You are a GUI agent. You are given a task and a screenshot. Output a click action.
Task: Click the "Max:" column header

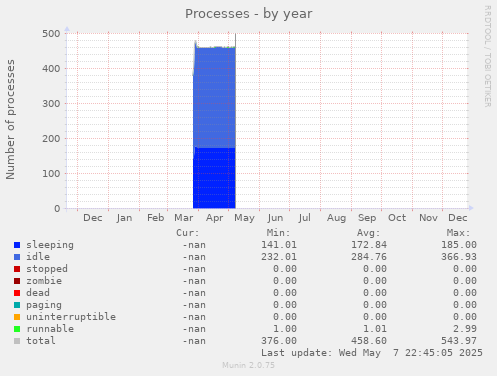[458, 233]
